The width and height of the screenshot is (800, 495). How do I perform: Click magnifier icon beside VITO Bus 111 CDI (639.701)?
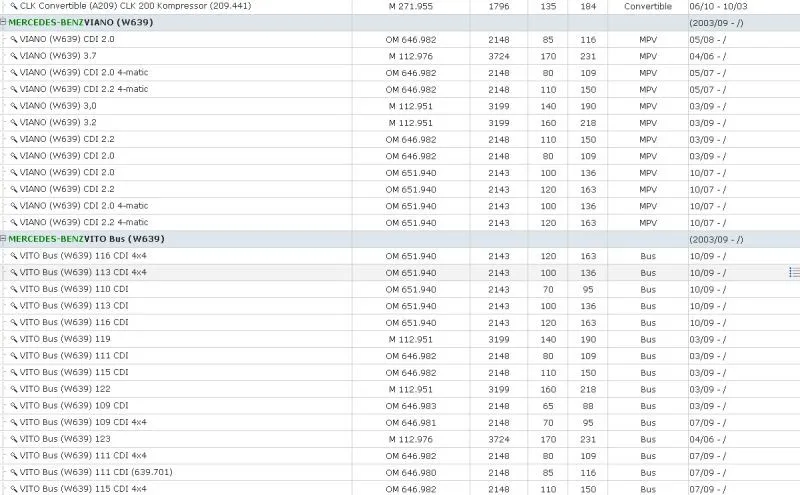click(14, 473)
